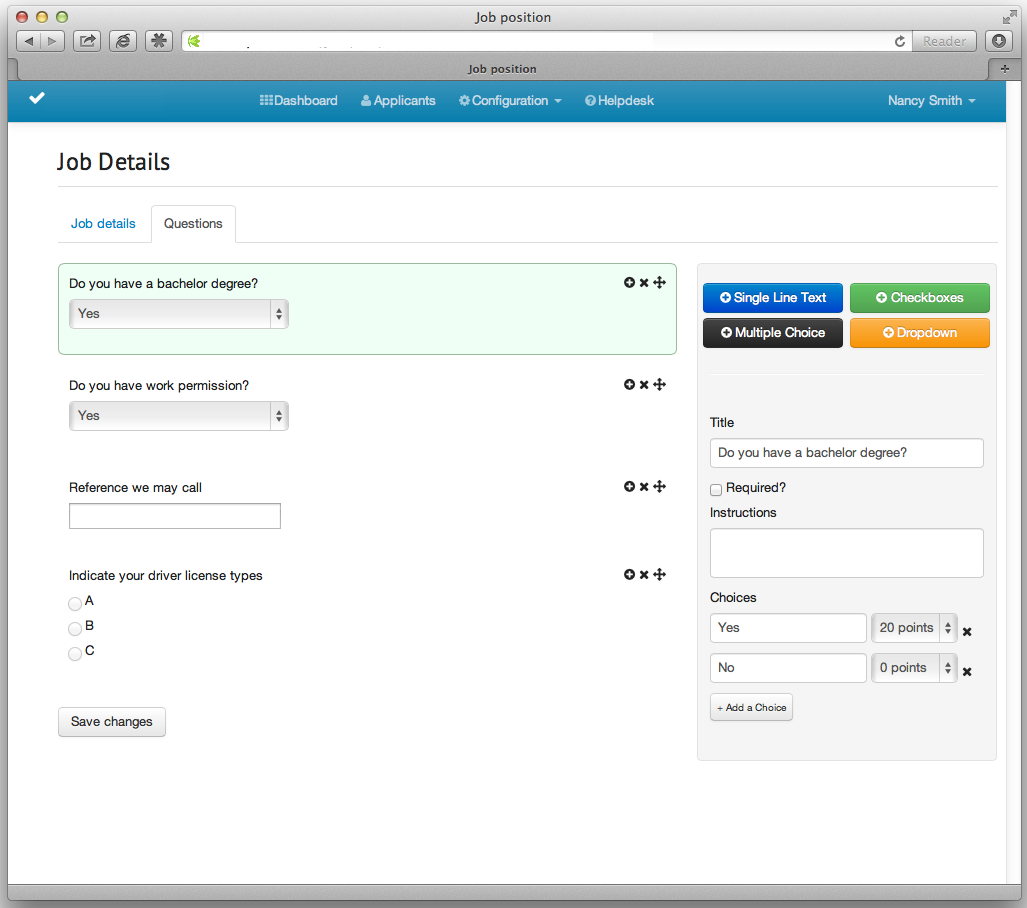
Task: Delete the driver license types question
Action: coord(644,575)
